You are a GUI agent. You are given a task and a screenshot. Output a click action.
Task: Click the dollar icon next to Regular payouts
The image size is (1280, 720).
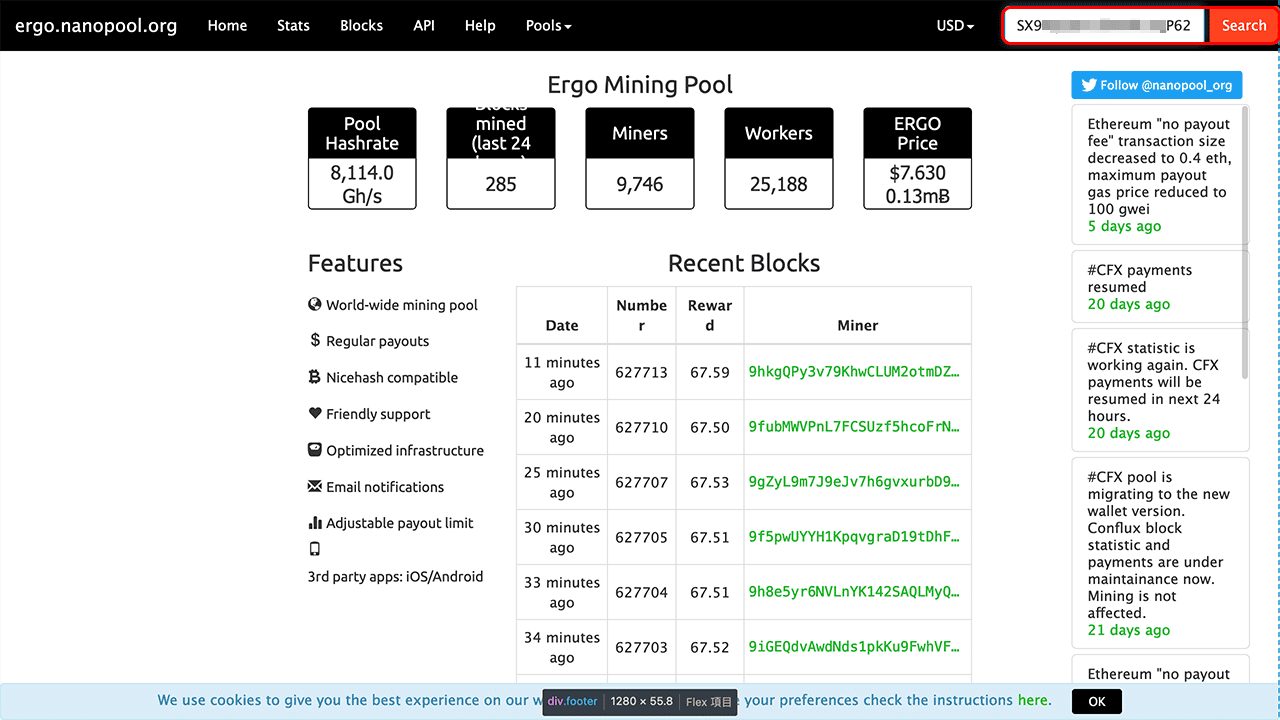[315, 340]
